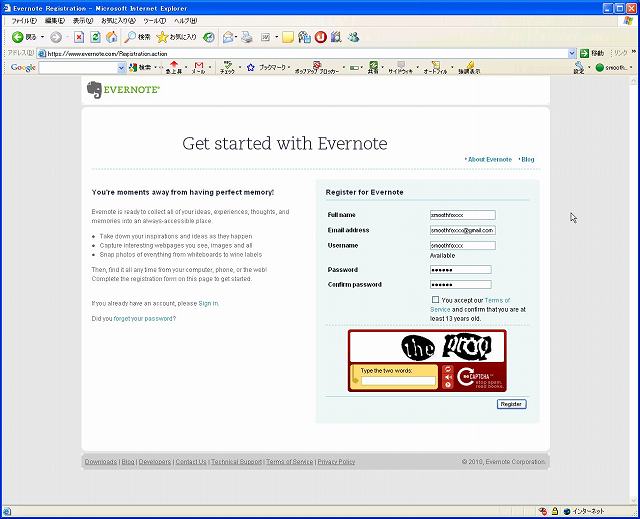640x519 pixels.
Task: Open the History icon
Action: point(209,38)
